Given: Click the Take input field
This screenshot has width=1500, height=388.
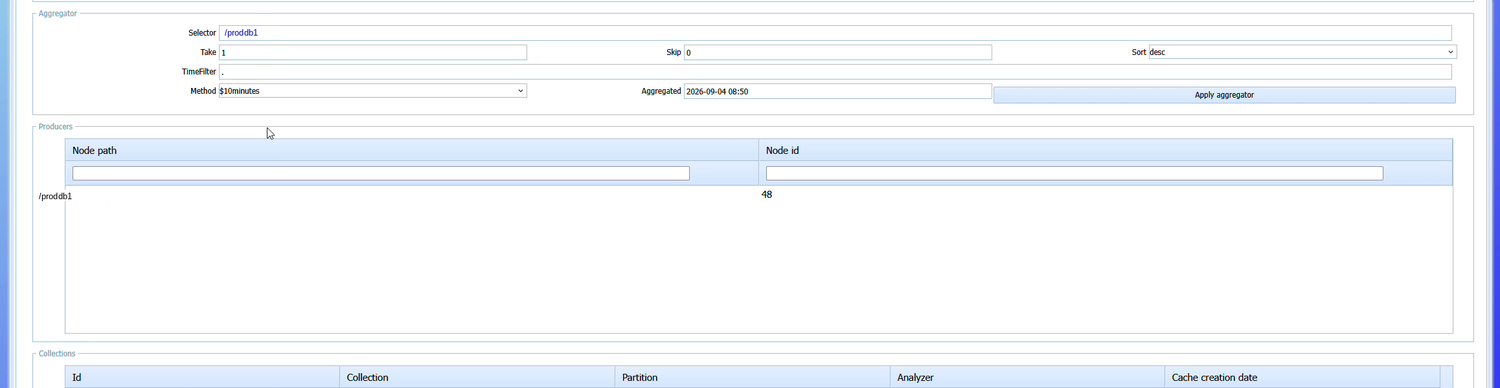Looking at the screenshot, I should tap(373, 52).
